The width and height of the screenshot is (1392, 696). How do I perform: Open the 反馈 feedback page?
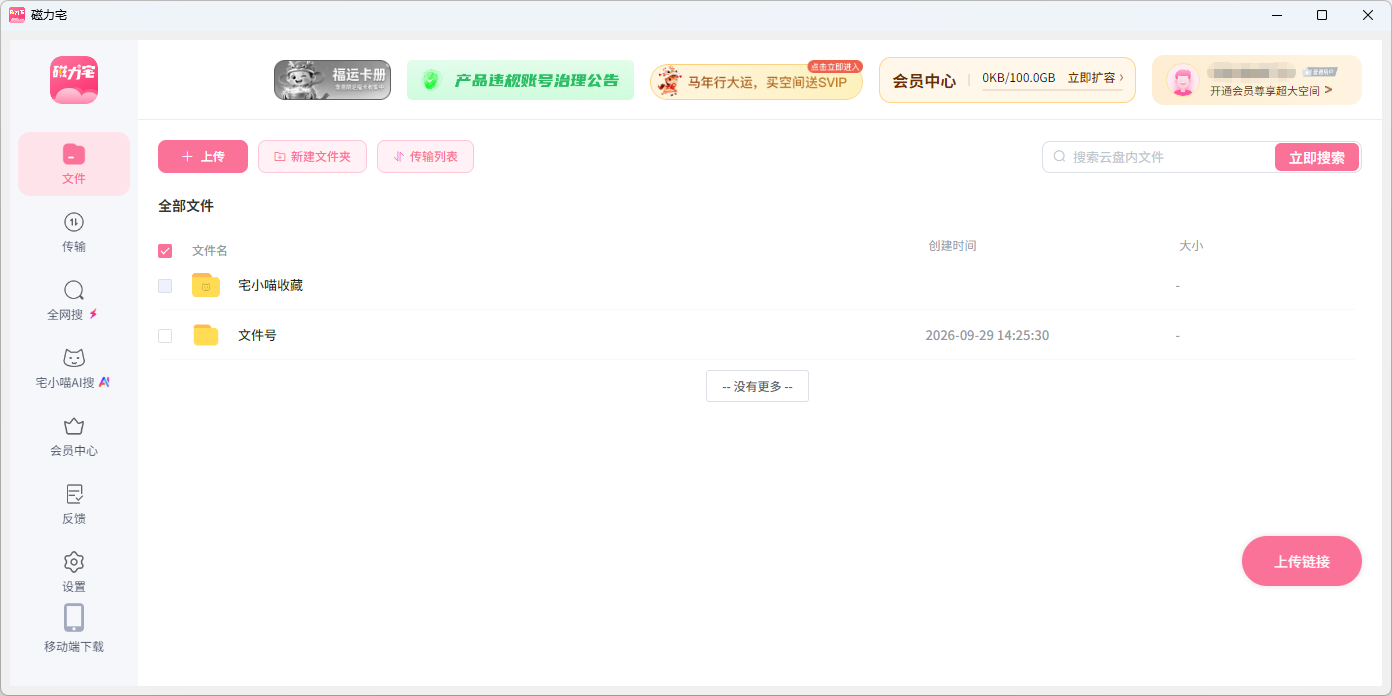[74, 504]
